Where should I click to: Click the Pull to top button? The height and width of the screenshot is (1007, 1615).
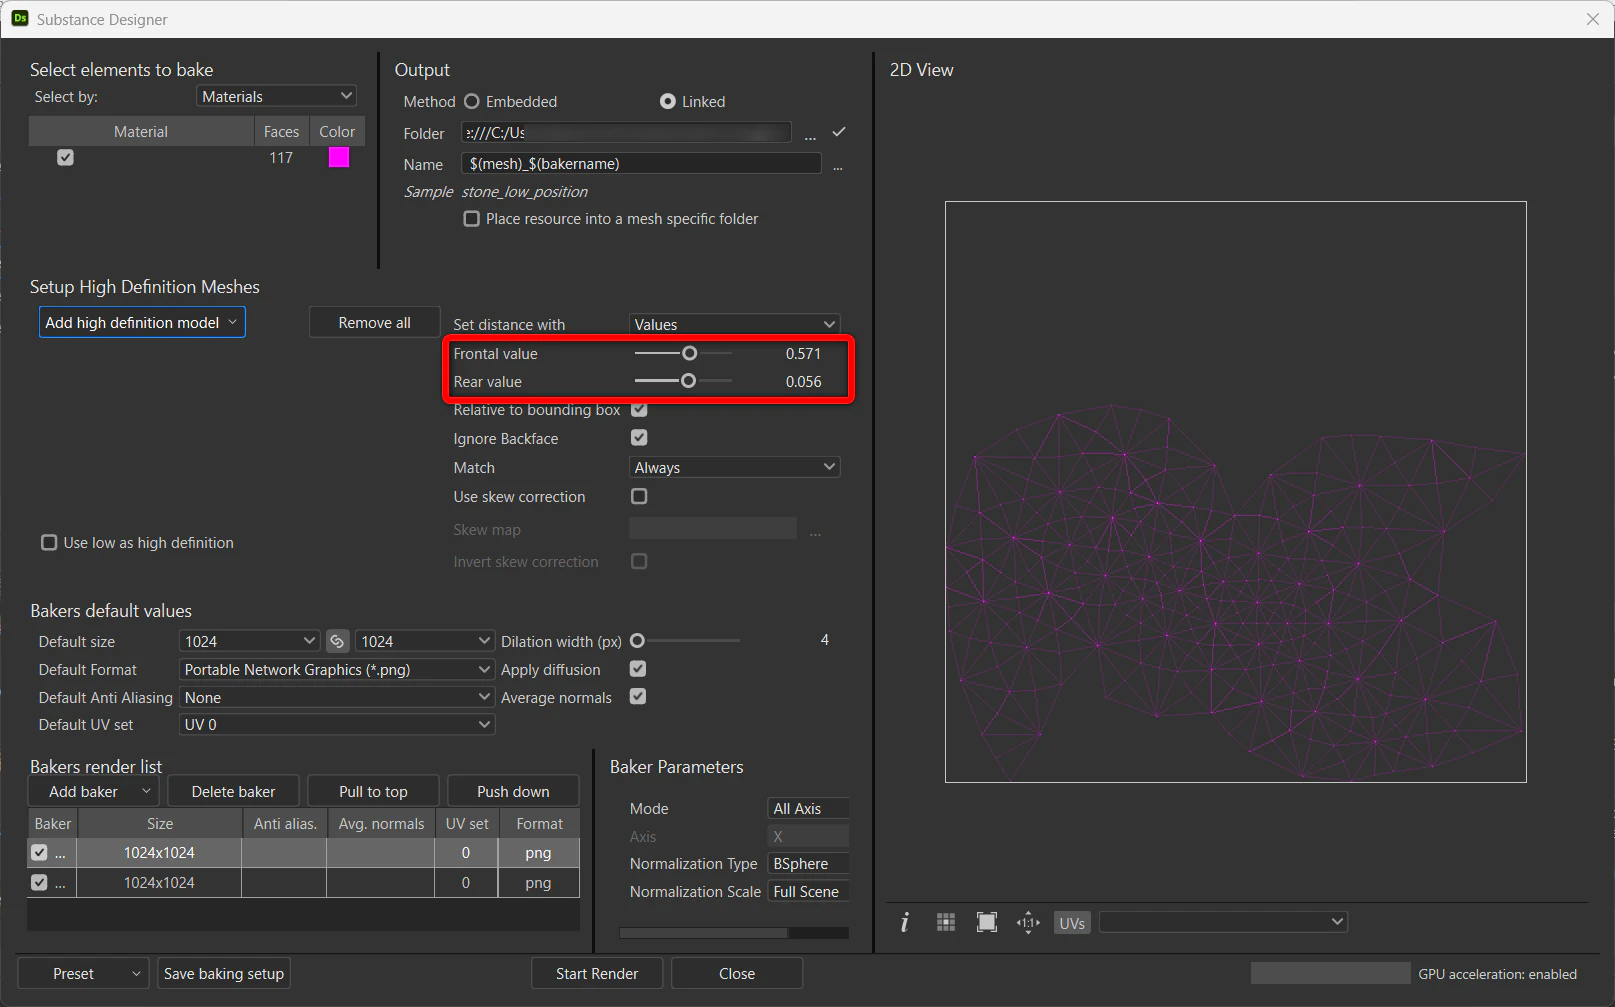pyautogui.click(x=373, y=791)
